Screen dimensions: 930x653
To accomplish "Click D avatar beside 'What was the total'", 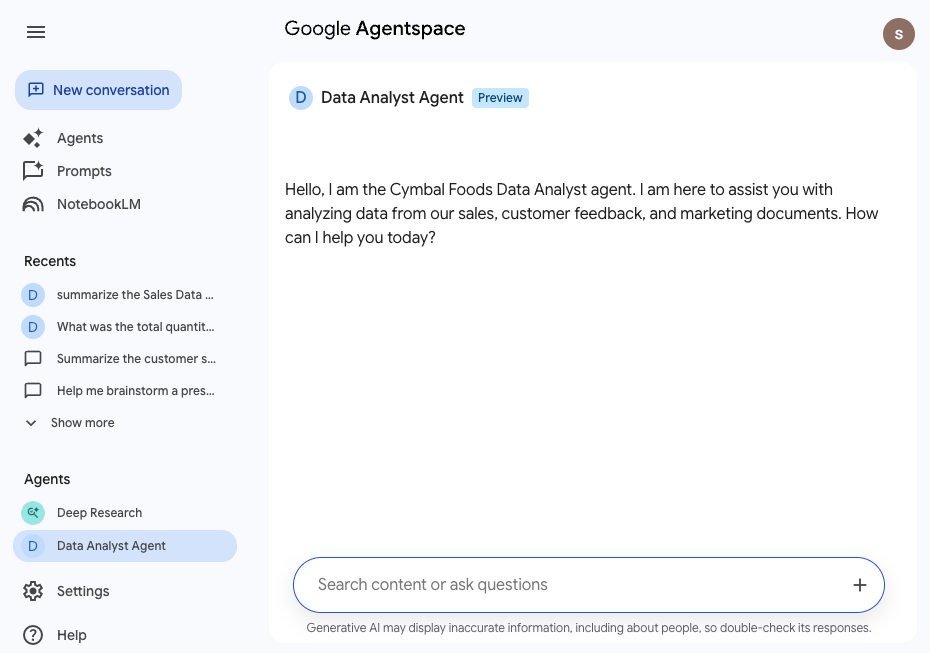I will coord(33,327).
